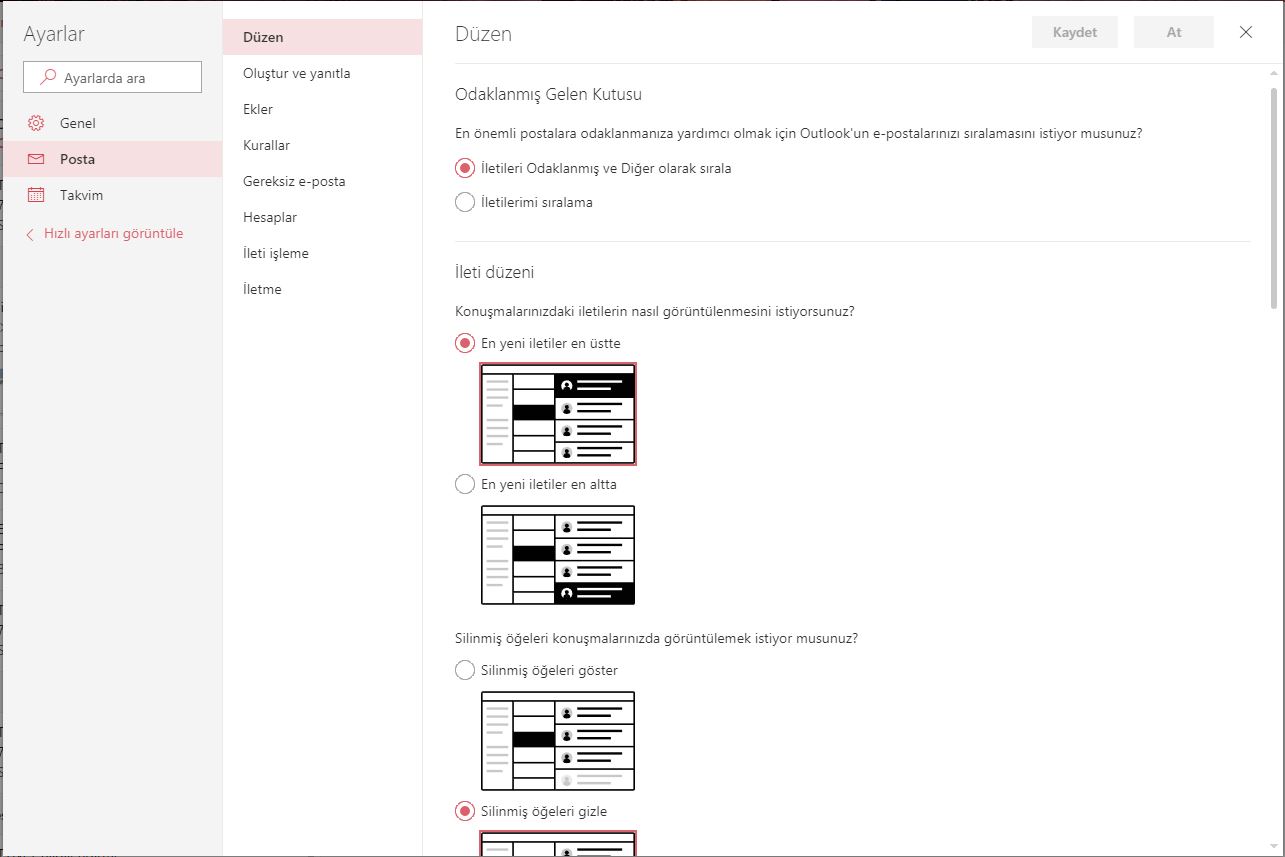Click Hızlı ayarları görüntüle link
The image size is (1285, 857).
[x=113, y=234]
